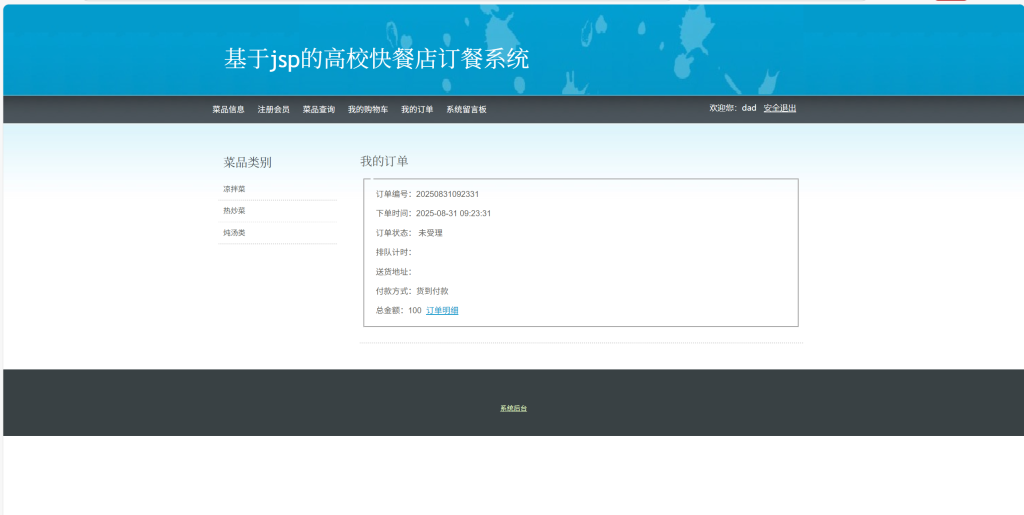
Task: Click order time 2025-08-31 09:23:31
Action: (x=453, y=213)
